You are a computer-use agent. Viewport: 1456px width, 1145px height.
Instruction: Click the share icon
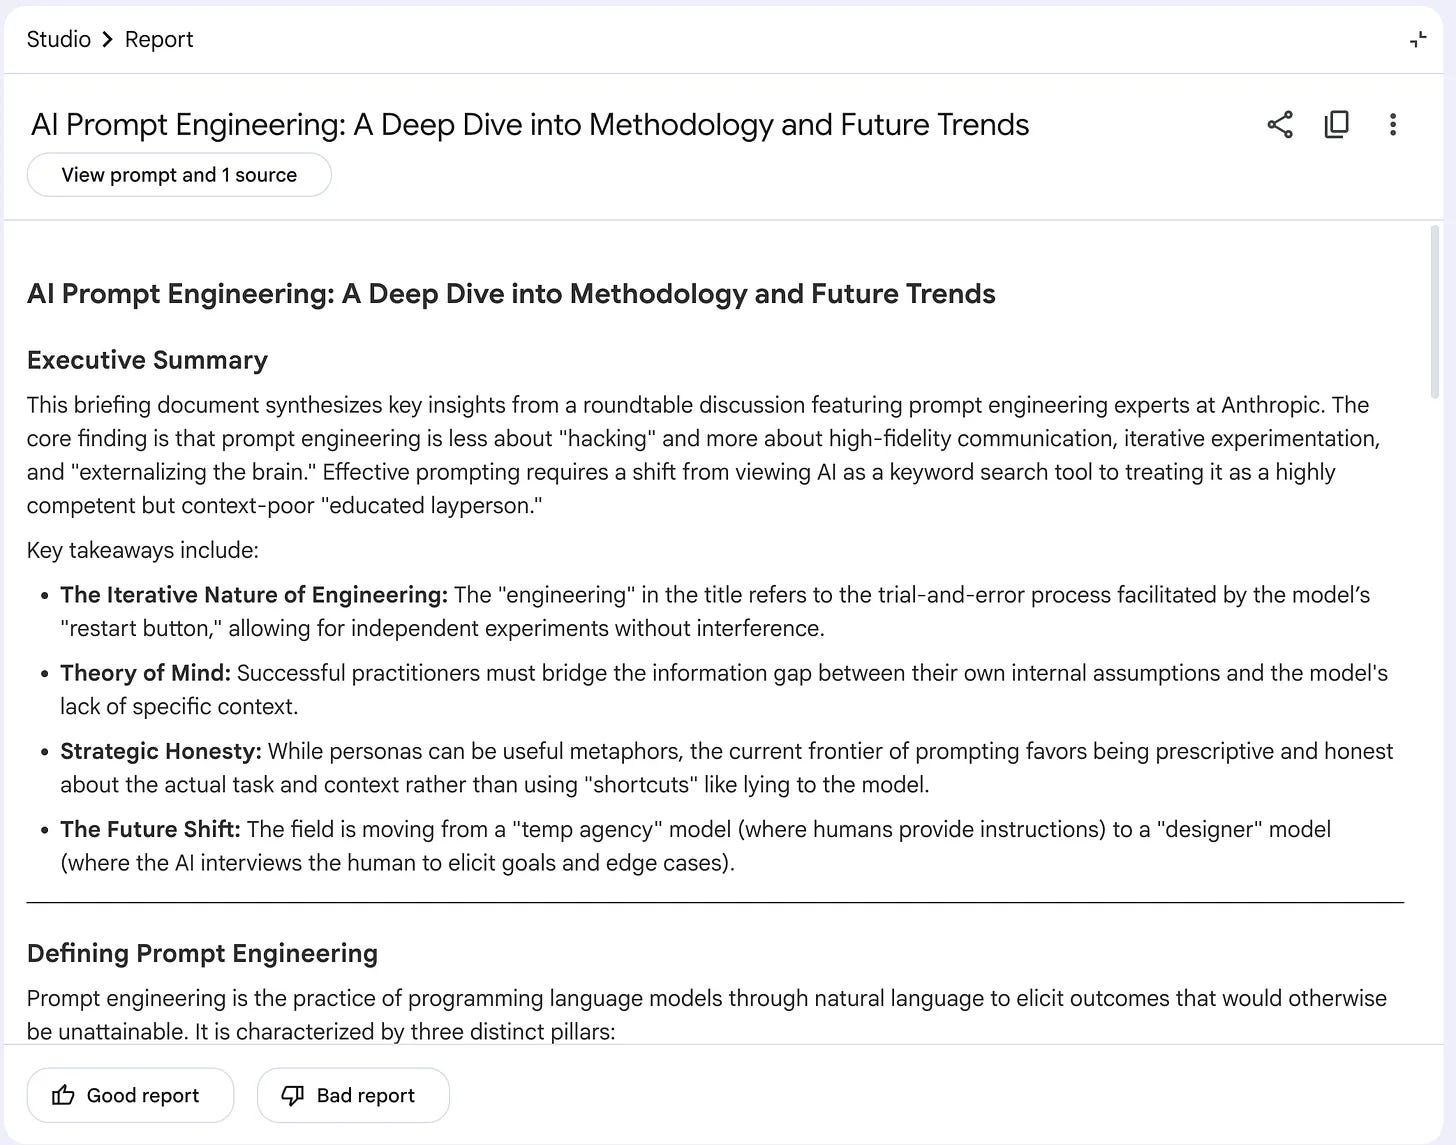(x=1280, y=125)
